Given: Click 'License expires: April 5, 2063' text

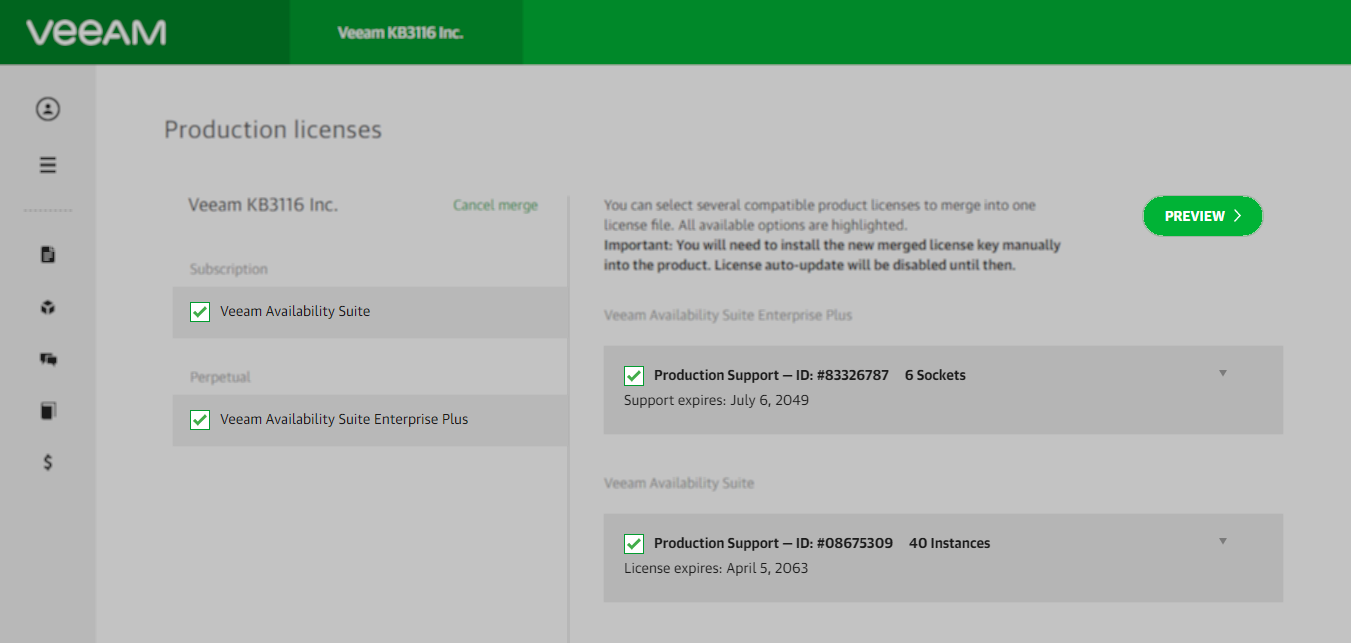Looking at the screenshot, I should pyautogui.click(x=716, y=568).
